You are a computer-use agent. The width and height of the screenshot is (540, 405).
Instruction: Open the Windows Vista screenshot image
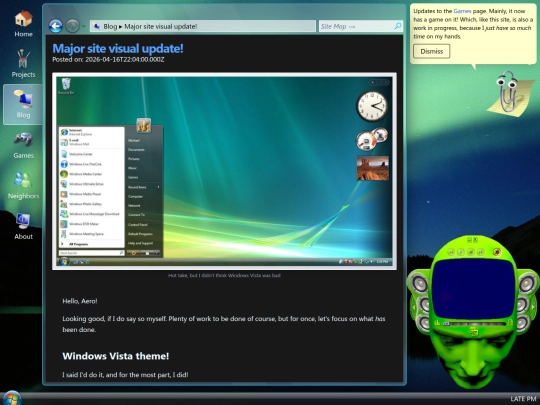224,171
